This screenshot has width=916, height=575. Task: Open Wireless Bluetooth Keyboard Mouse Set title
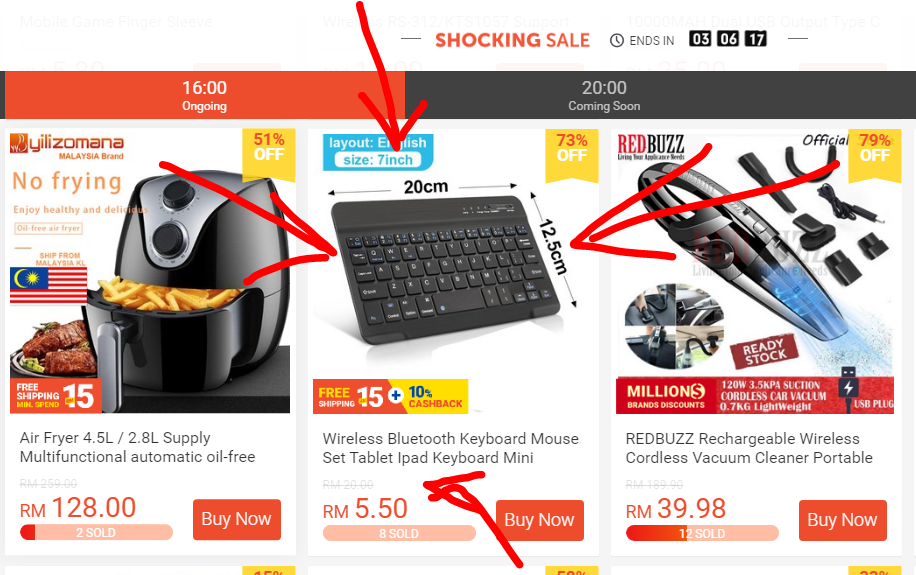pyautogui.click(x=450, y=448)
